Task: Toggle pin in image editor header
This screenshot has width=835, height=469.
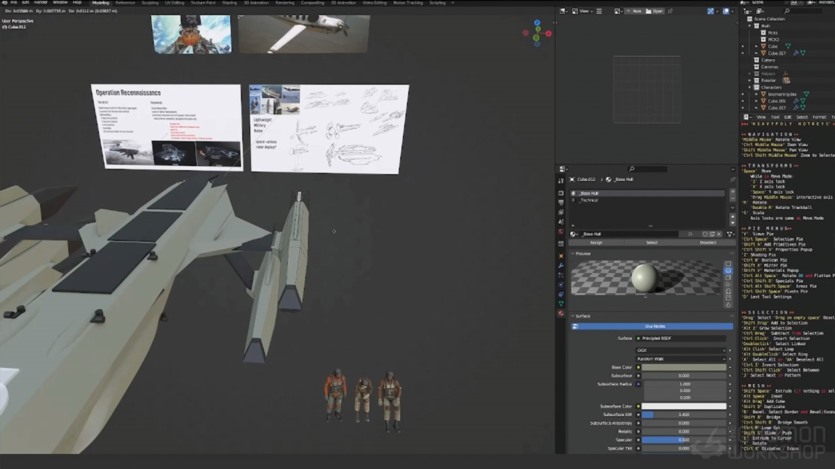Action: coord(670,11)
